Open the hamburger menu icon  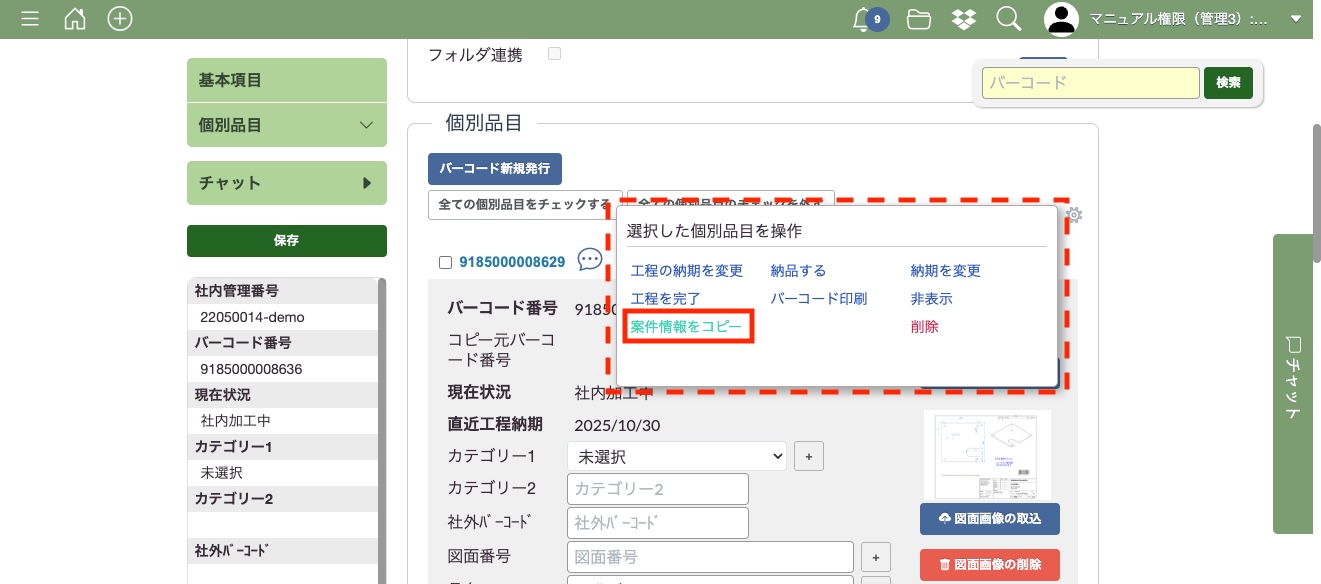point(30,19)
